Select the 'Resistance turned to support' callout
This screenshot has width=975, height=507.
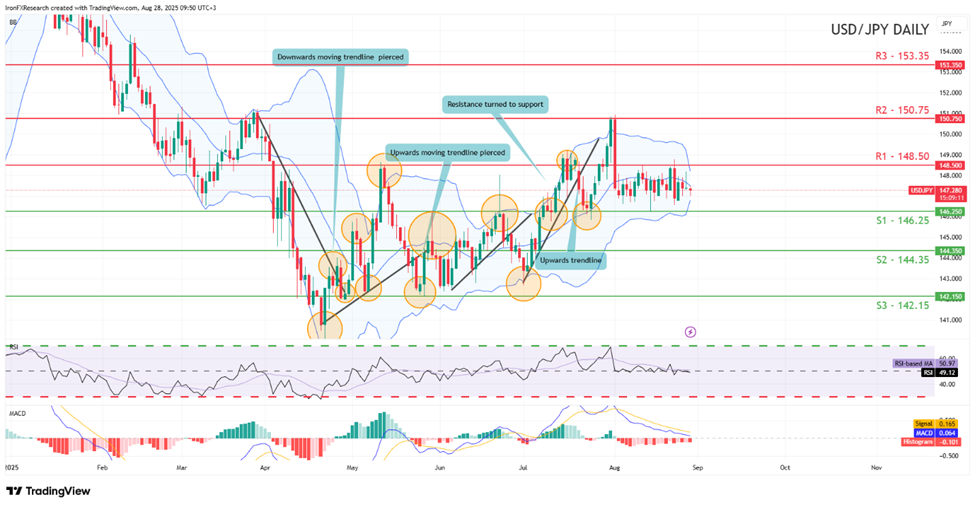point(496,104)
